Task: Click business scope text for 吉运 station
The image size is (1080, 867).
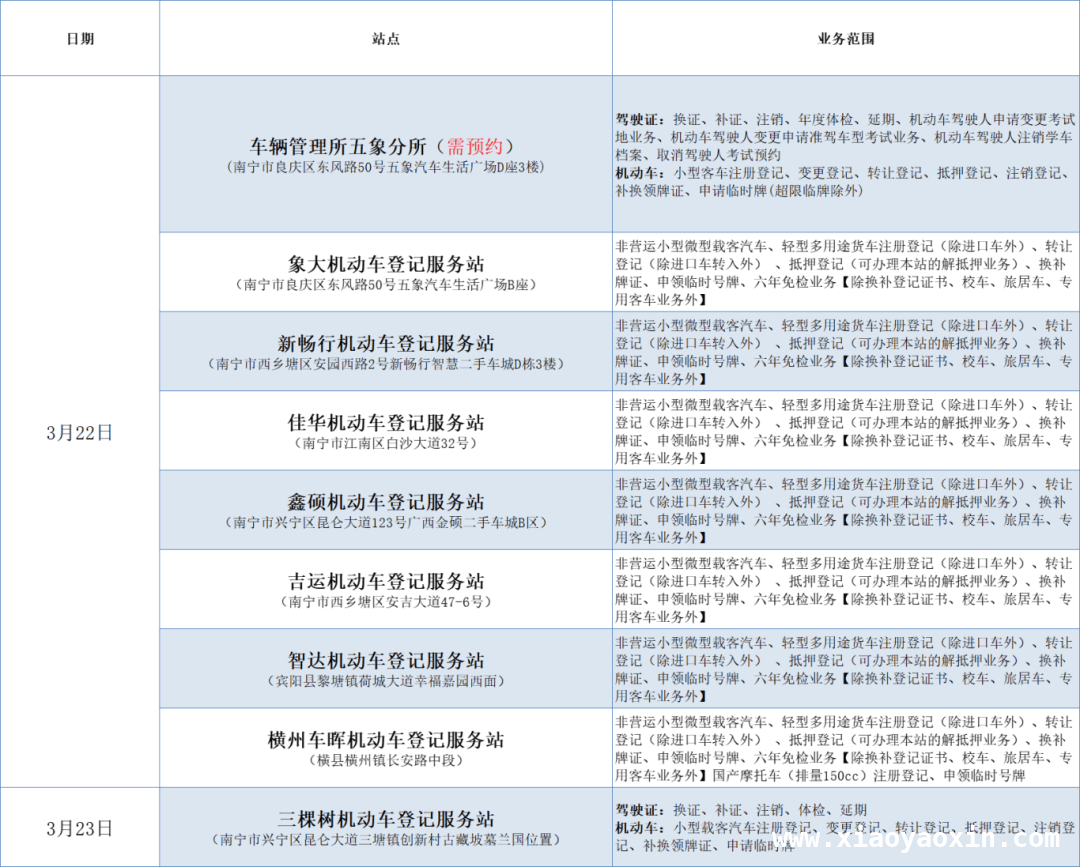Action: coord(844,589)
